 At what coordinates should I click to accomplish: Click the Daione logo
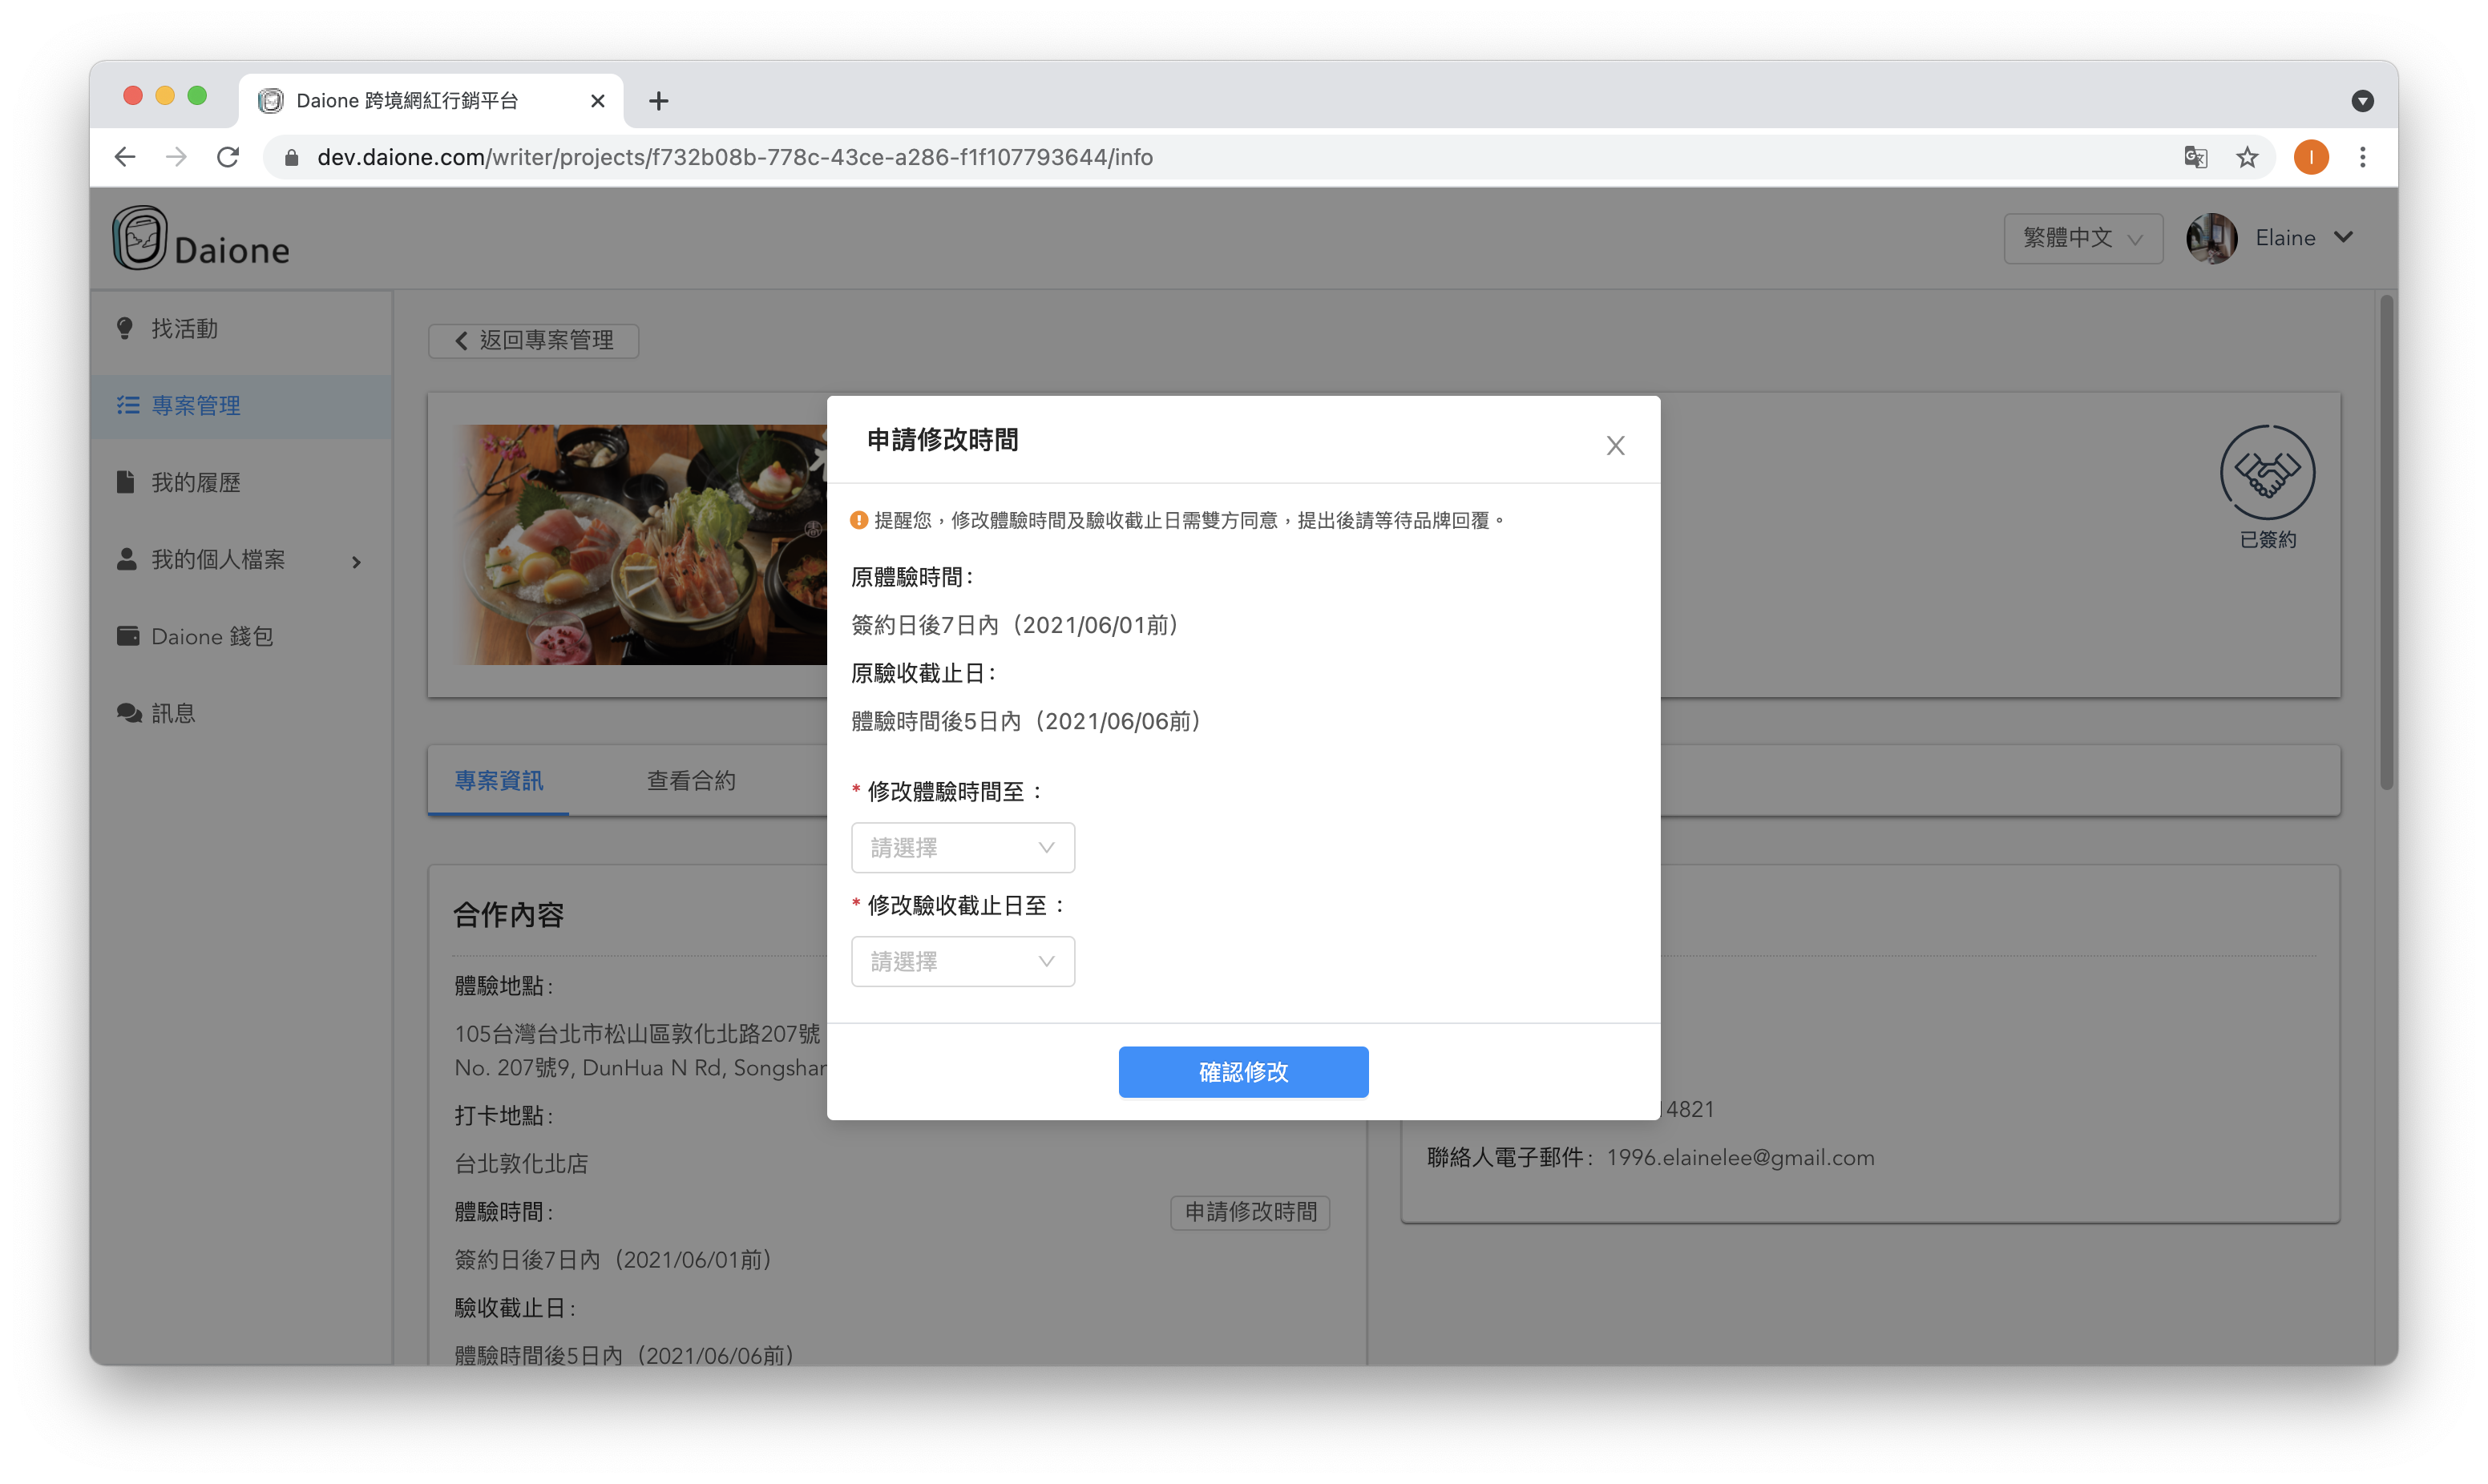(x=201, y=238)
